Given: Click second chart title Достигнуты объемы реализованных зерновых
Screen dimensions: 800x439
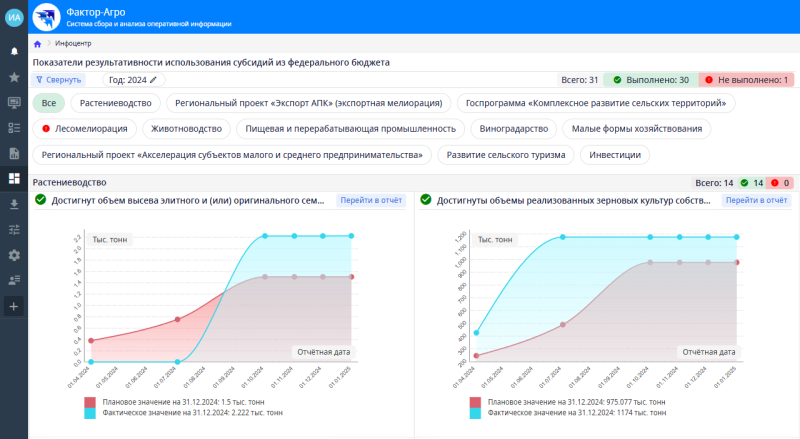Looking at the screenshot, I should click(x=573, y=201).
